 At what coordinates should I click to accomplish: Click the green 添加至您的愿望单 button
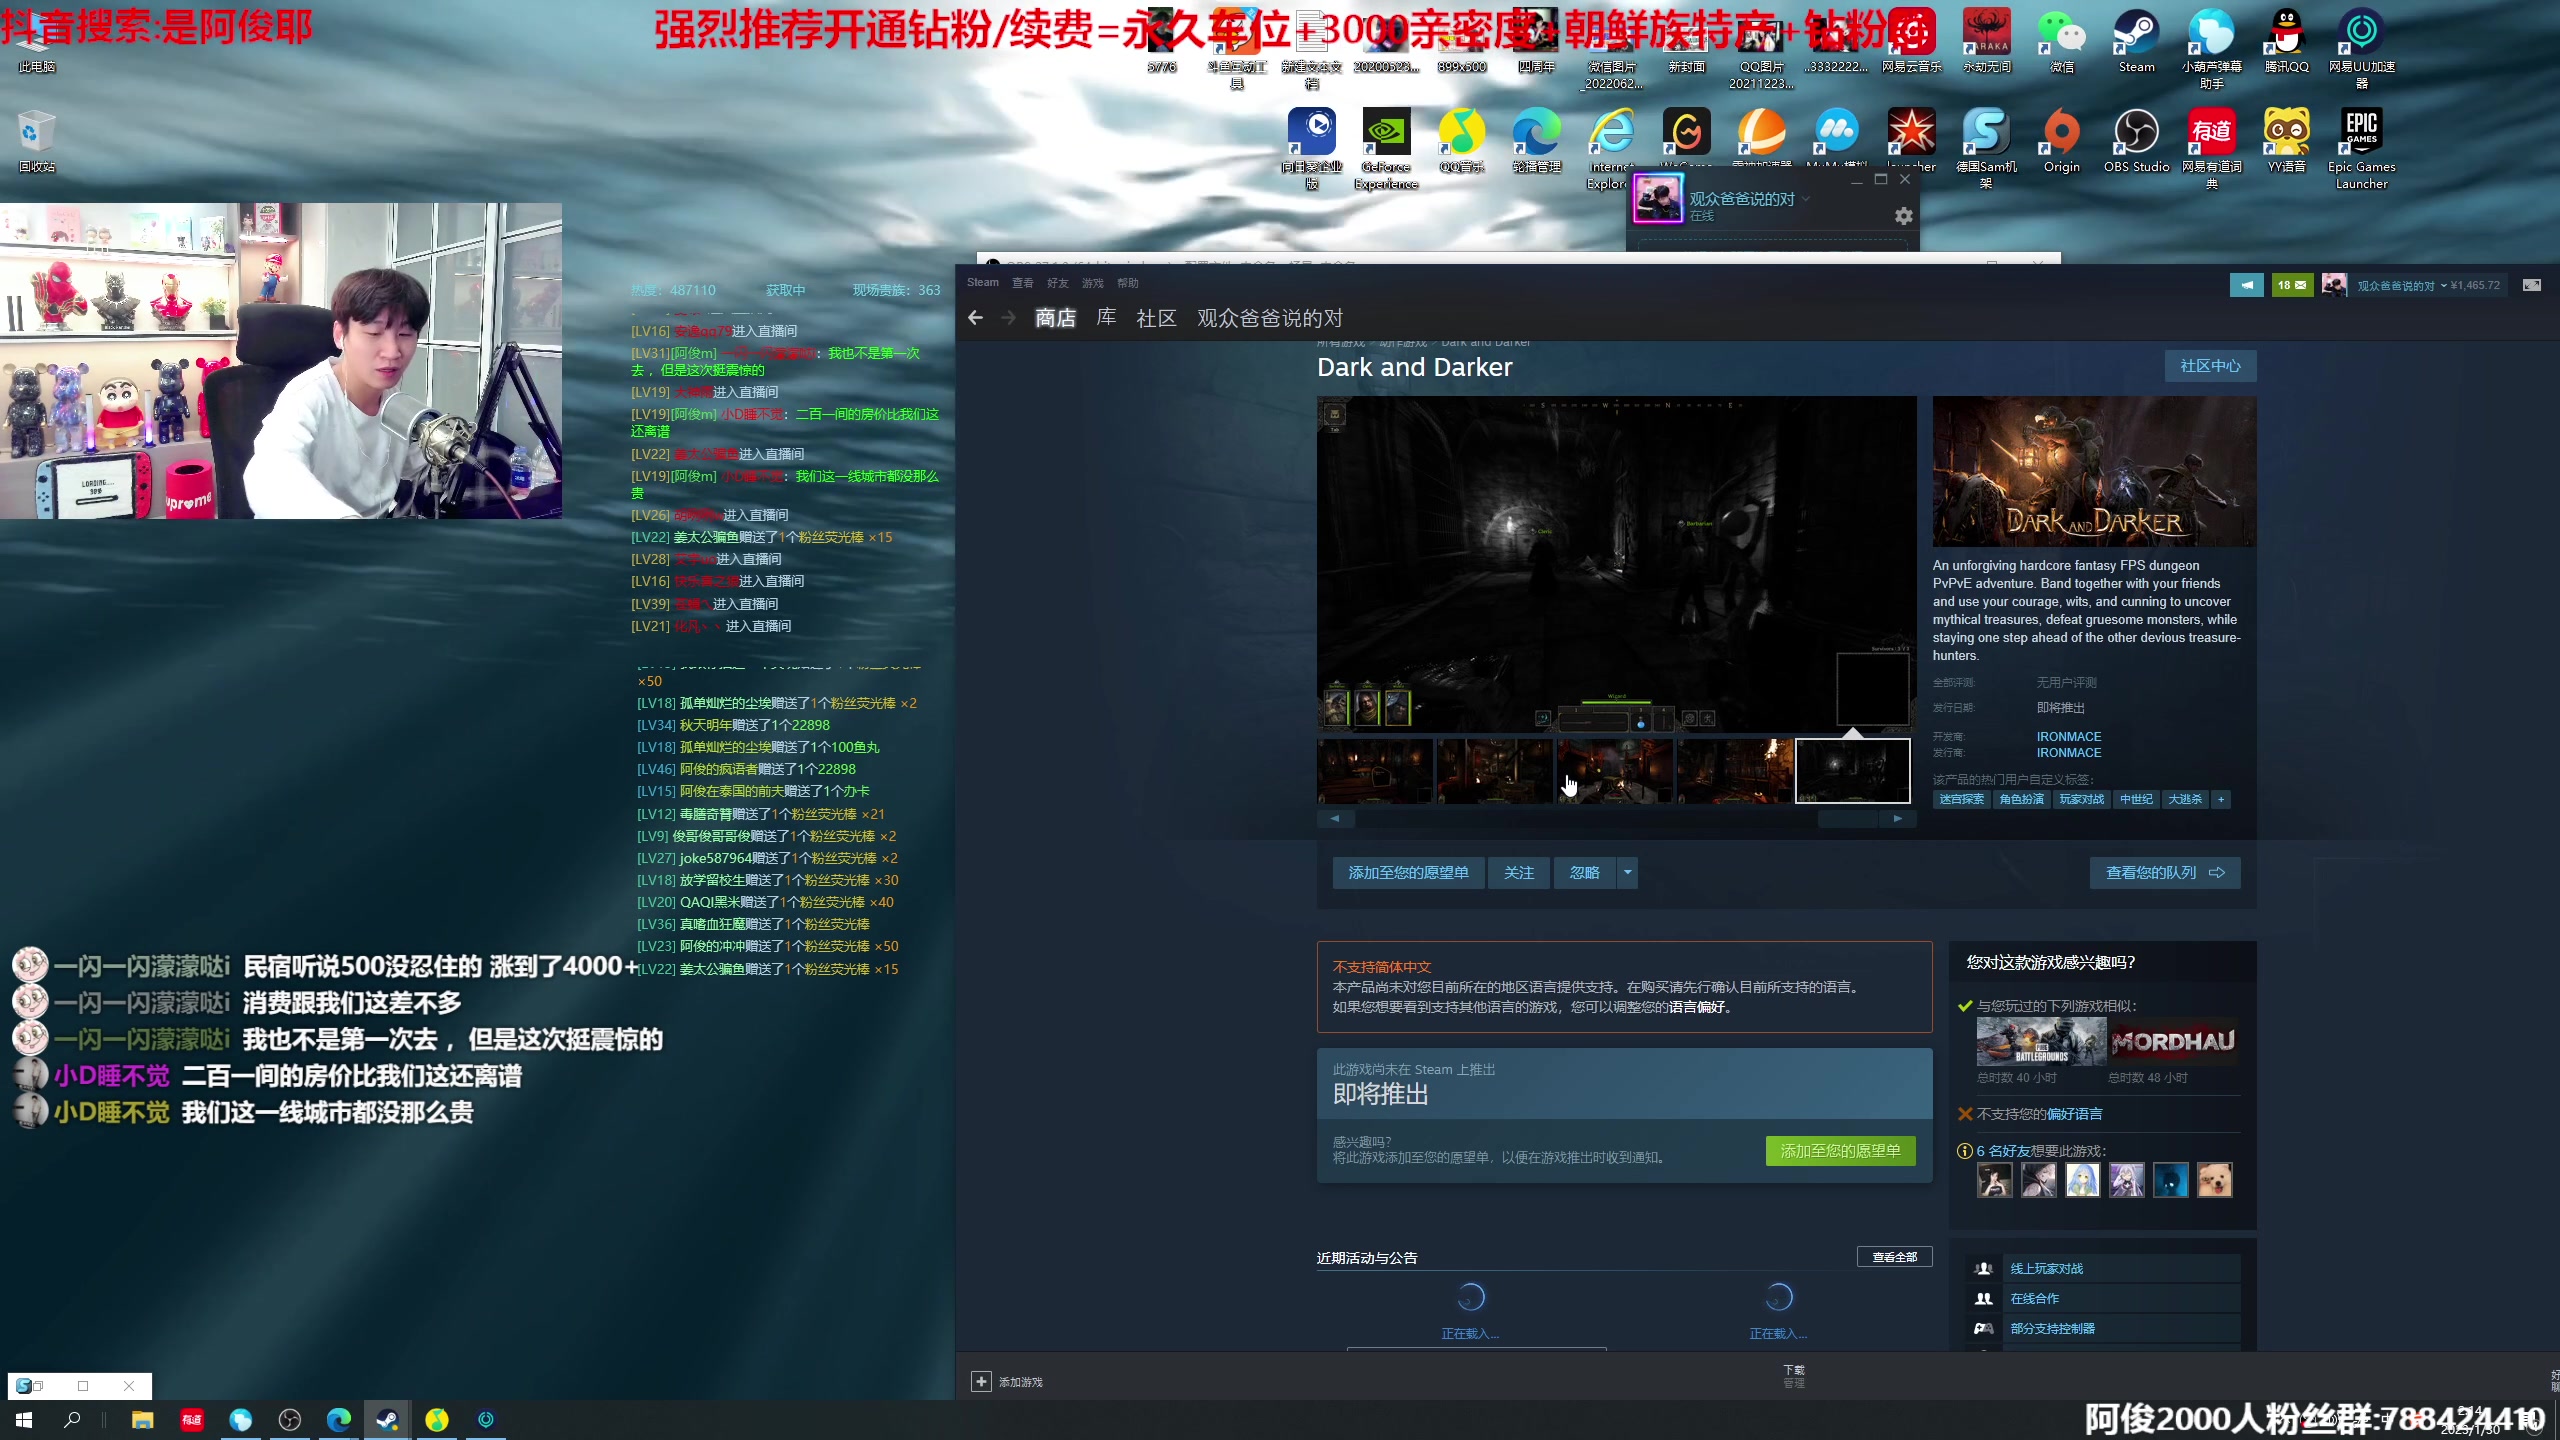[1840, 1151]
